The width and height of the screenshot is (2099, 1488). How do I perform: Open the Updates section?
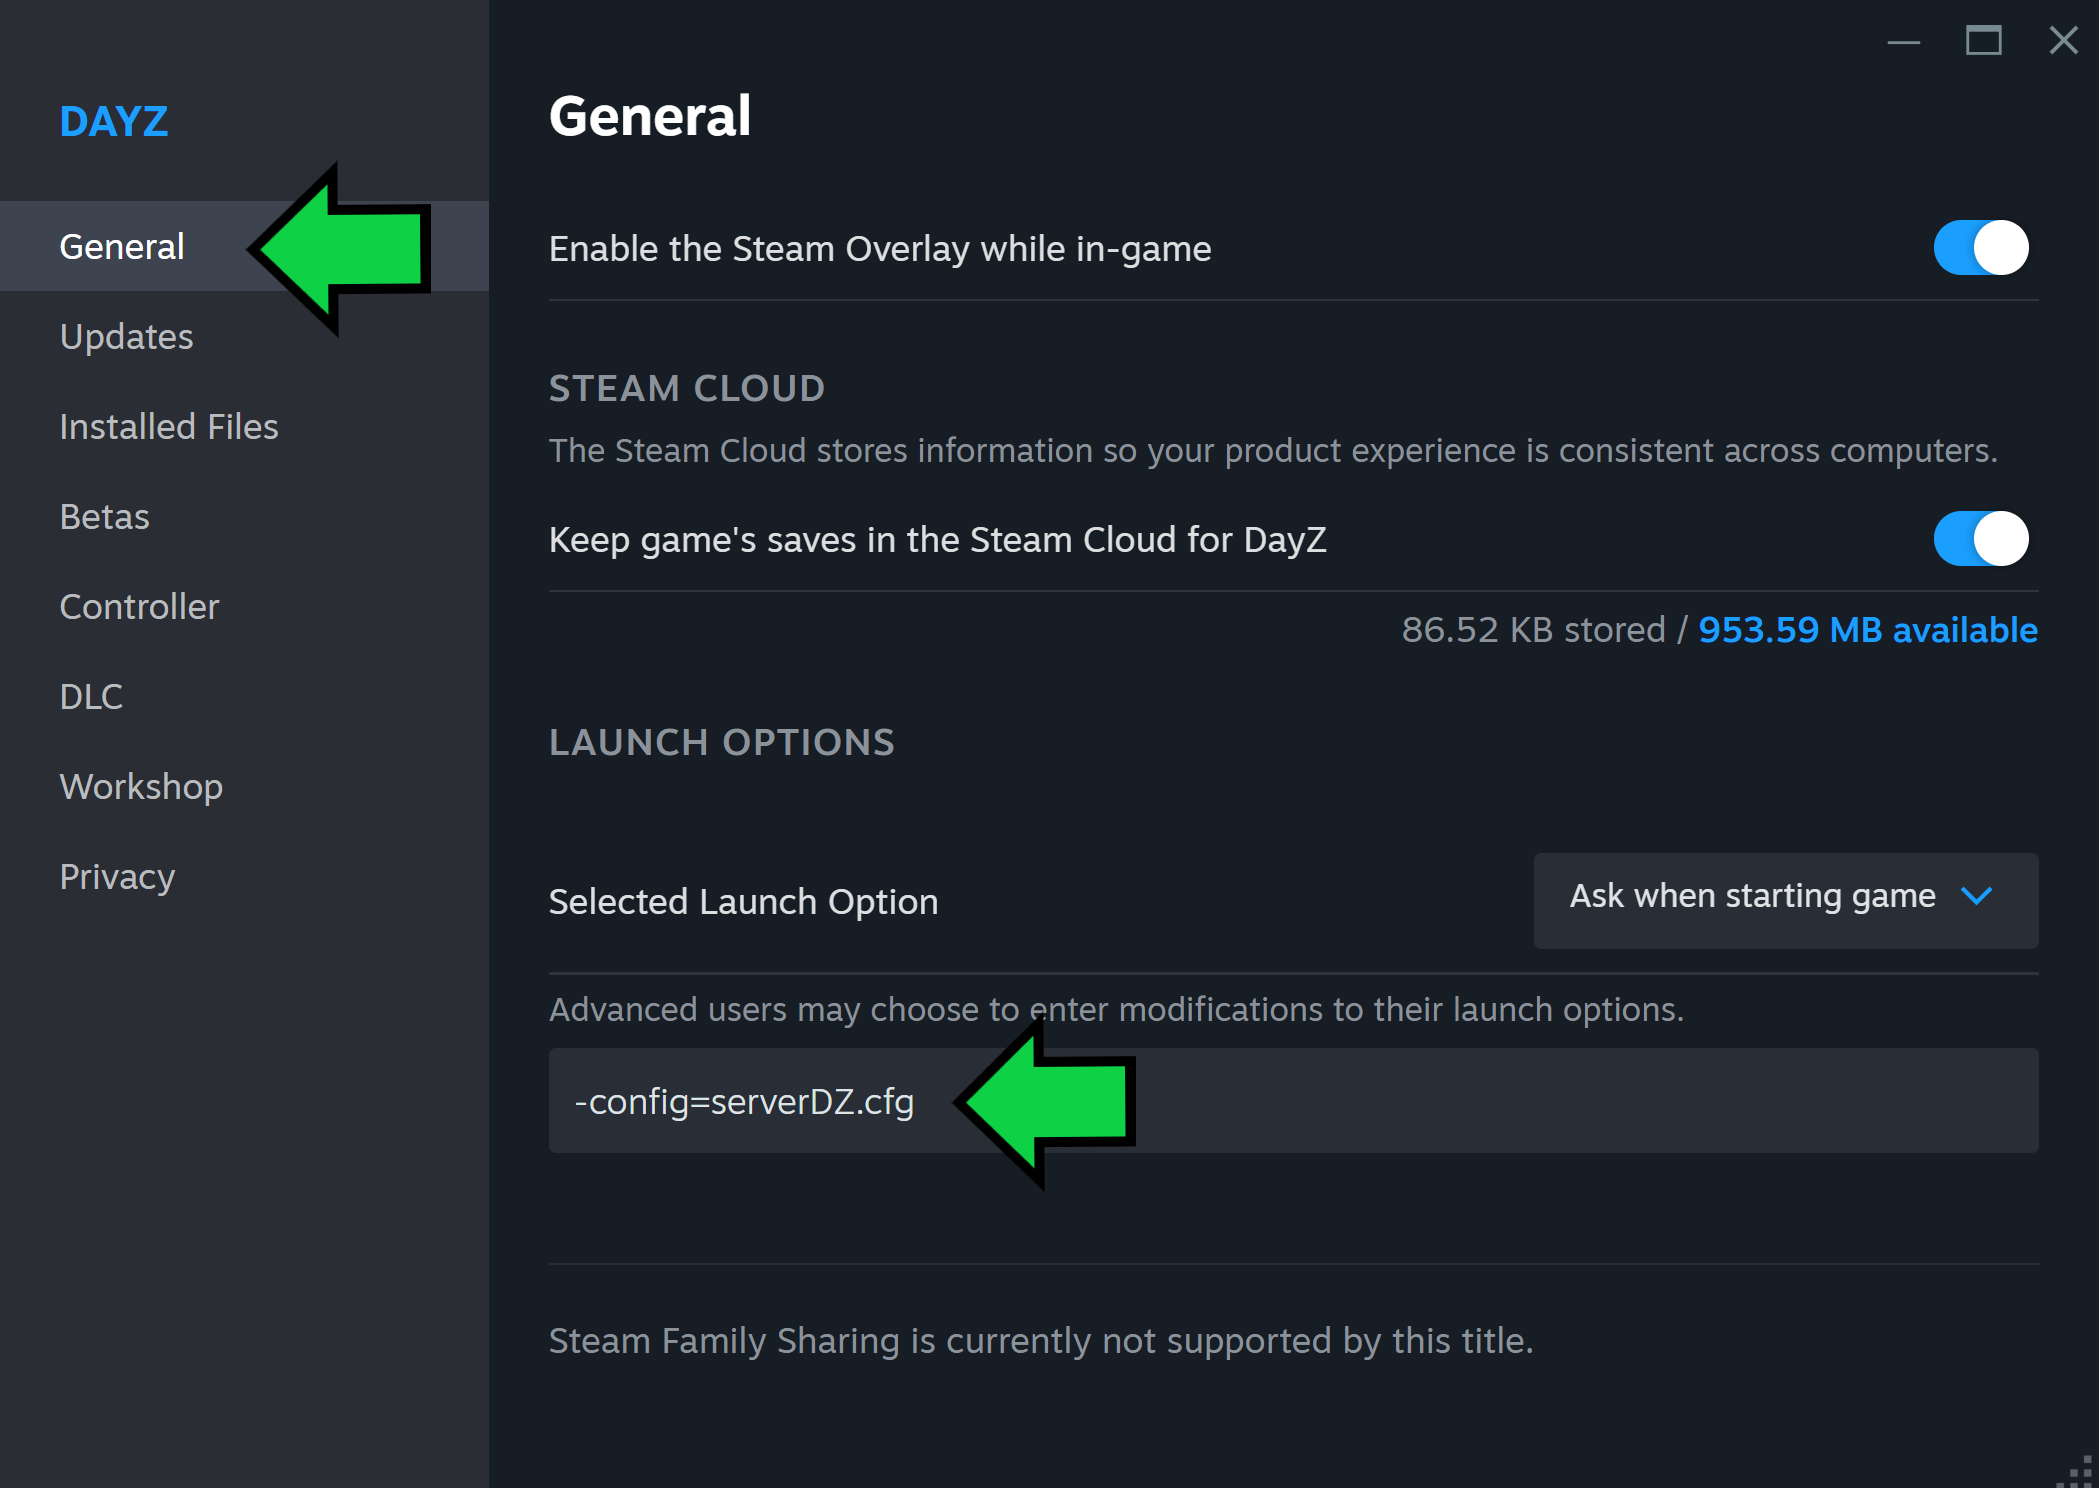[126, 337]
